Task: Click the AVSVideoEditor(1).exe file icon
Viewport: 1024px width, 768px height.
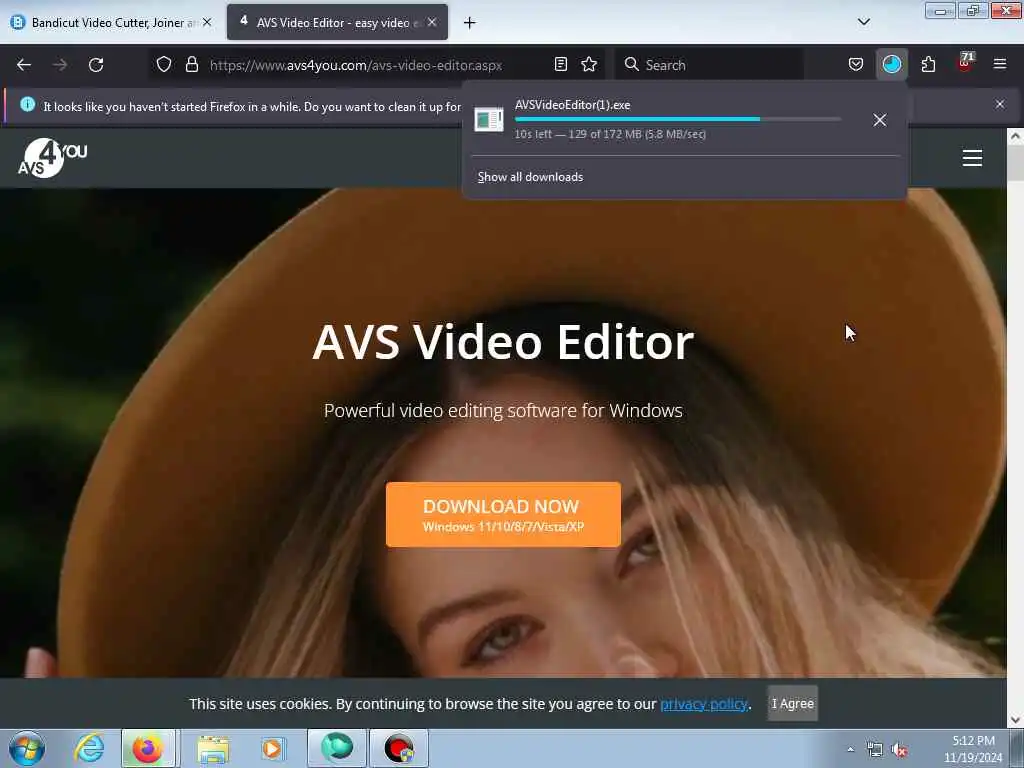Action: tap(488, 120)
